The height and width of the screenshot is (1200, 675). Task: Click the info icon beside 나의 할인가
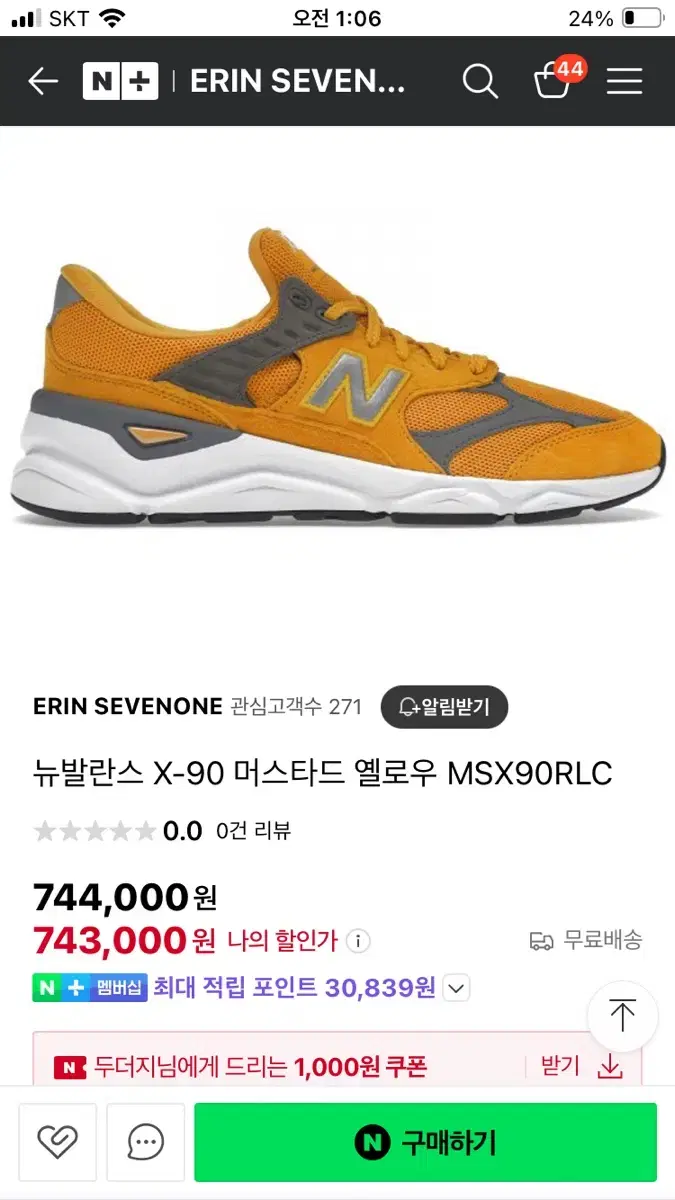358,941
